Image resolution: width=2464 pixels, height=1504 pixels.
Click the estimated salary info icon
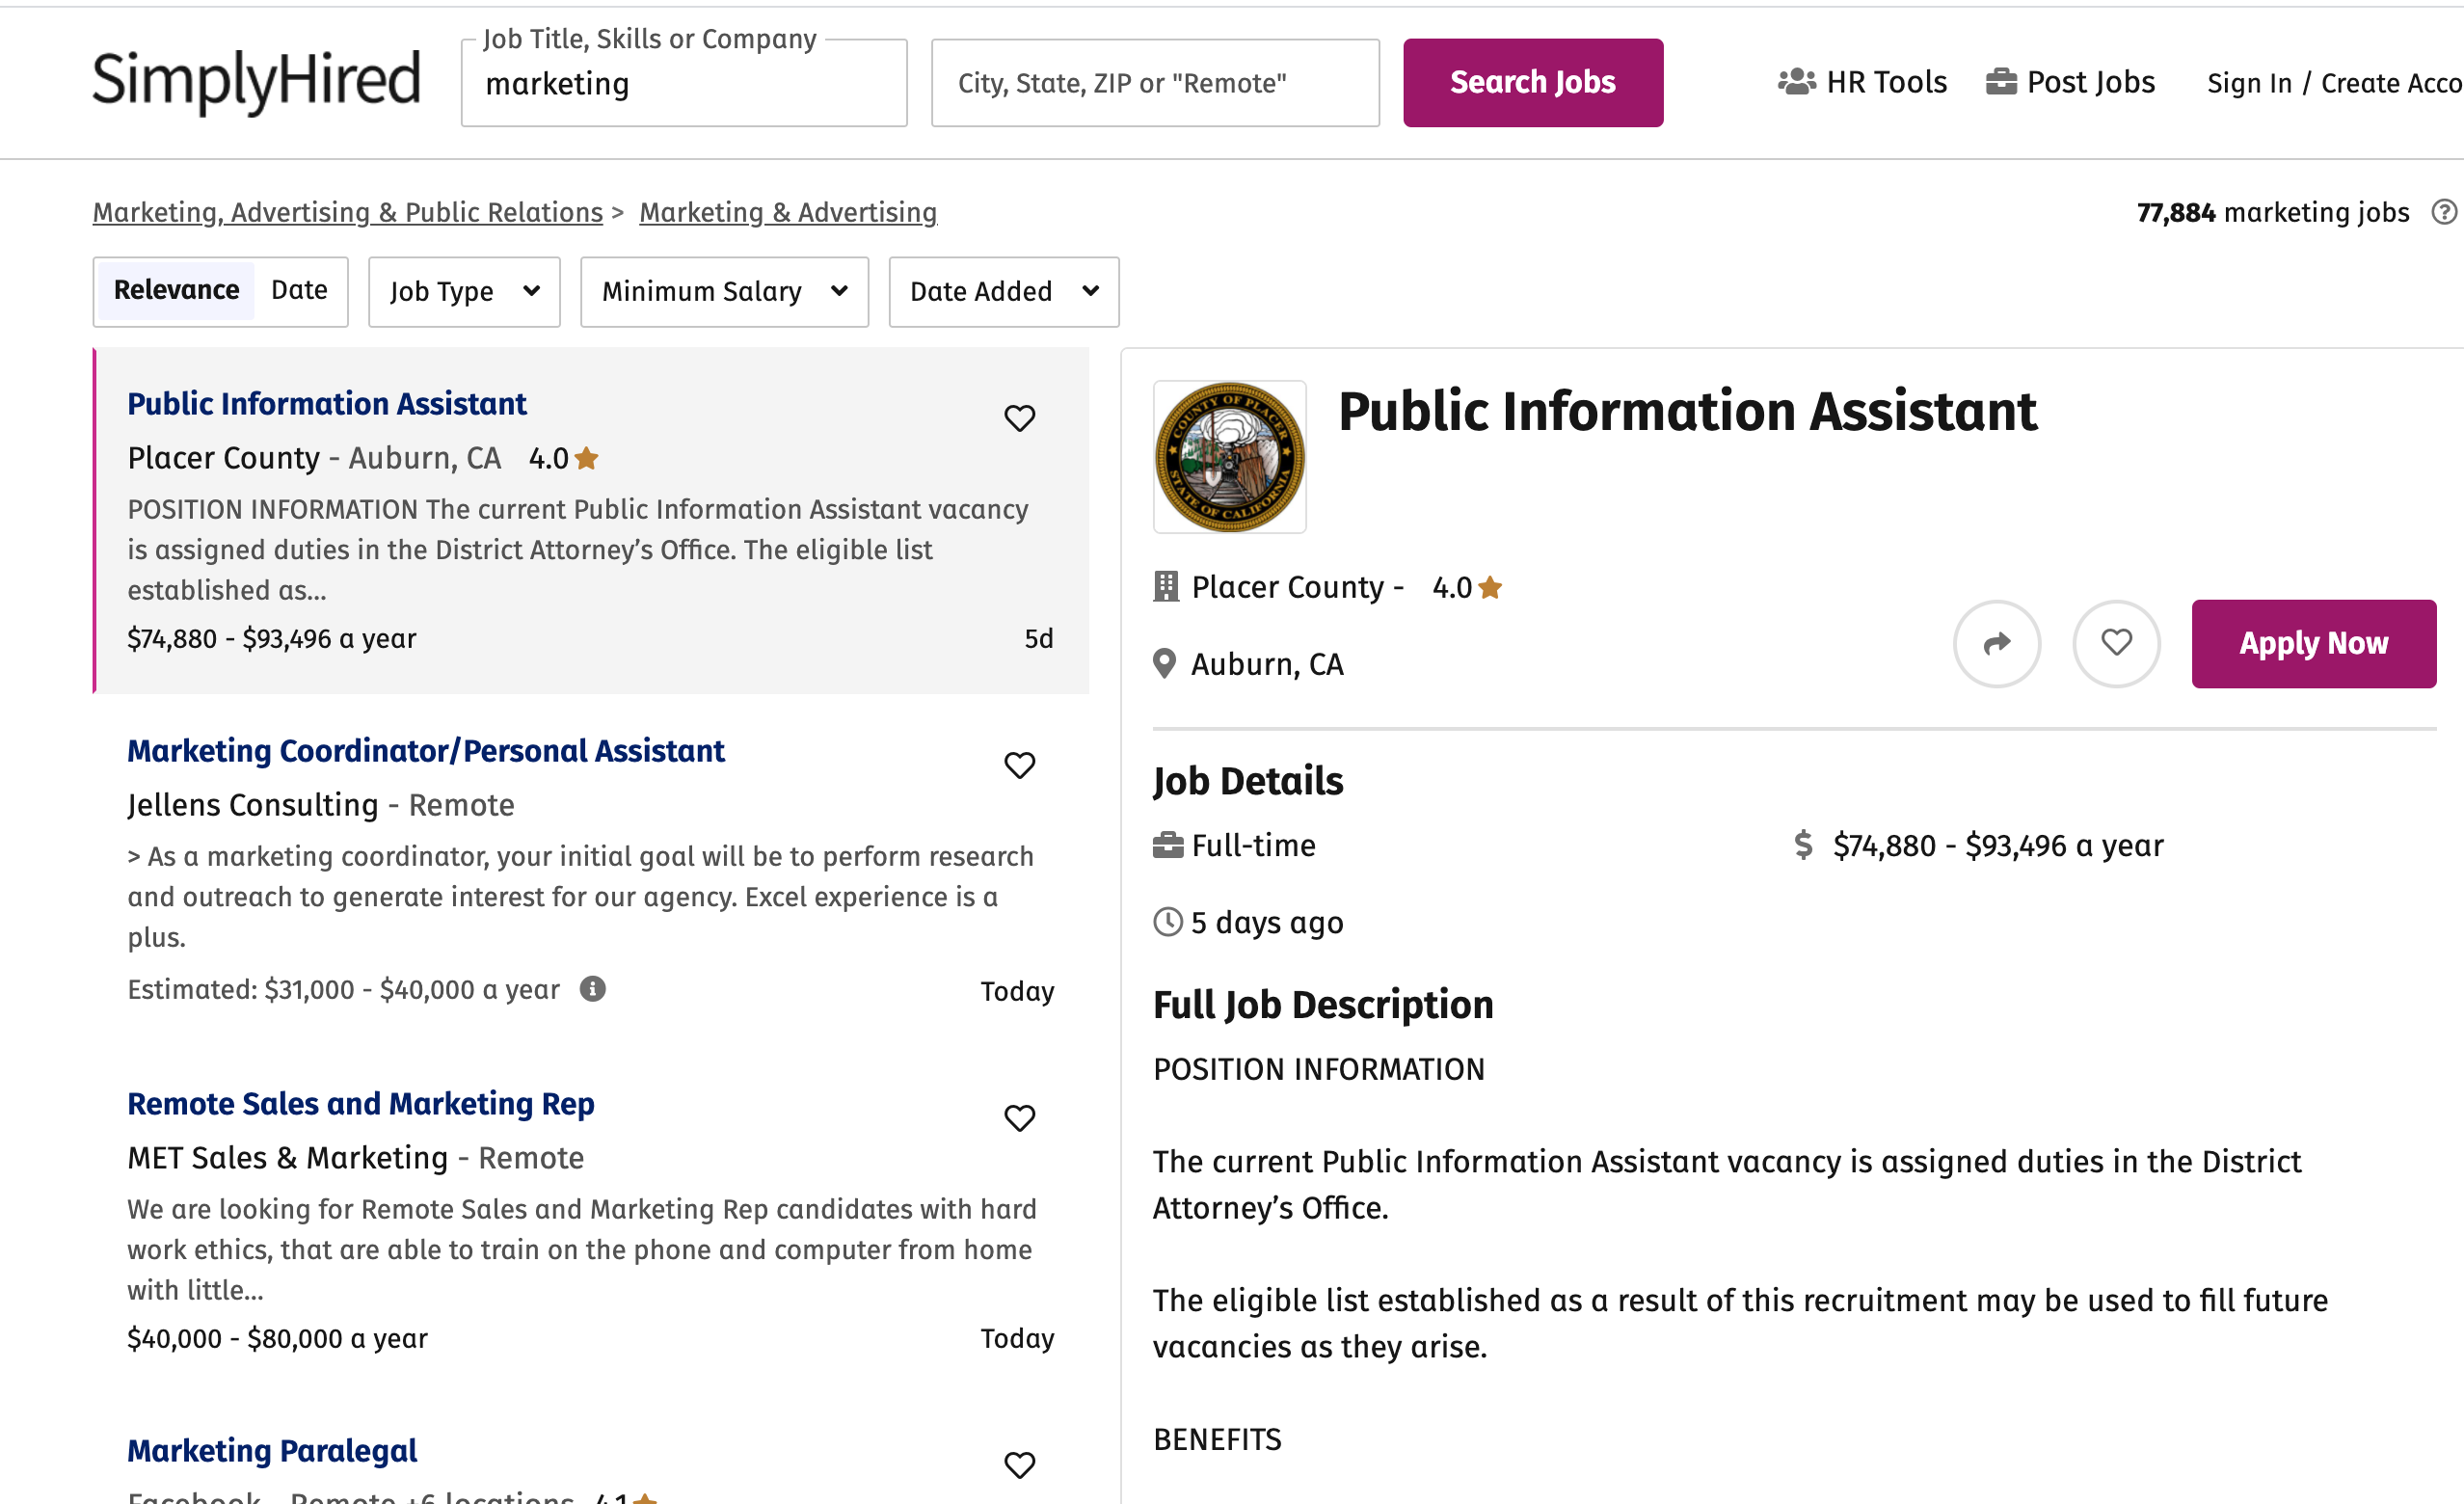coord(593,989)
